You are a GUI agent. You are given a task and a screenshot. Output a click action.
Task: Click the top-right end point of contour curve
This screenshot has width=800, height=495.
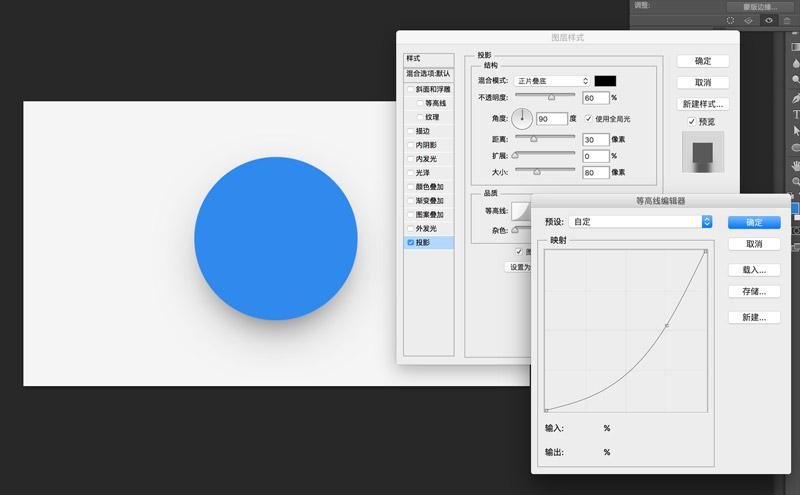706,251
